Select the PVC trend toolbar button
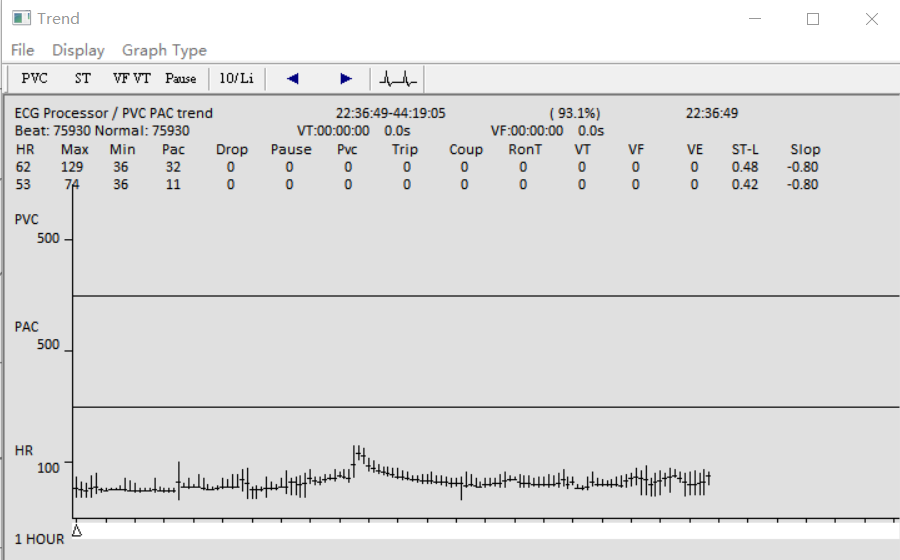The image size is (900, 560). [x=34, y=78]
